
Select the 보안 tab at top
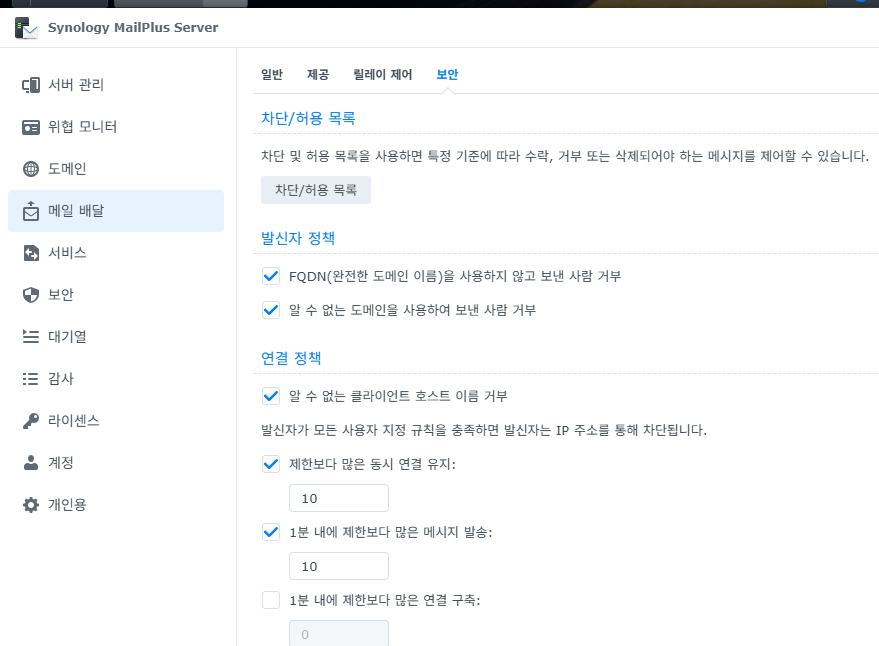pyautogui.click(x=447, y=75)
